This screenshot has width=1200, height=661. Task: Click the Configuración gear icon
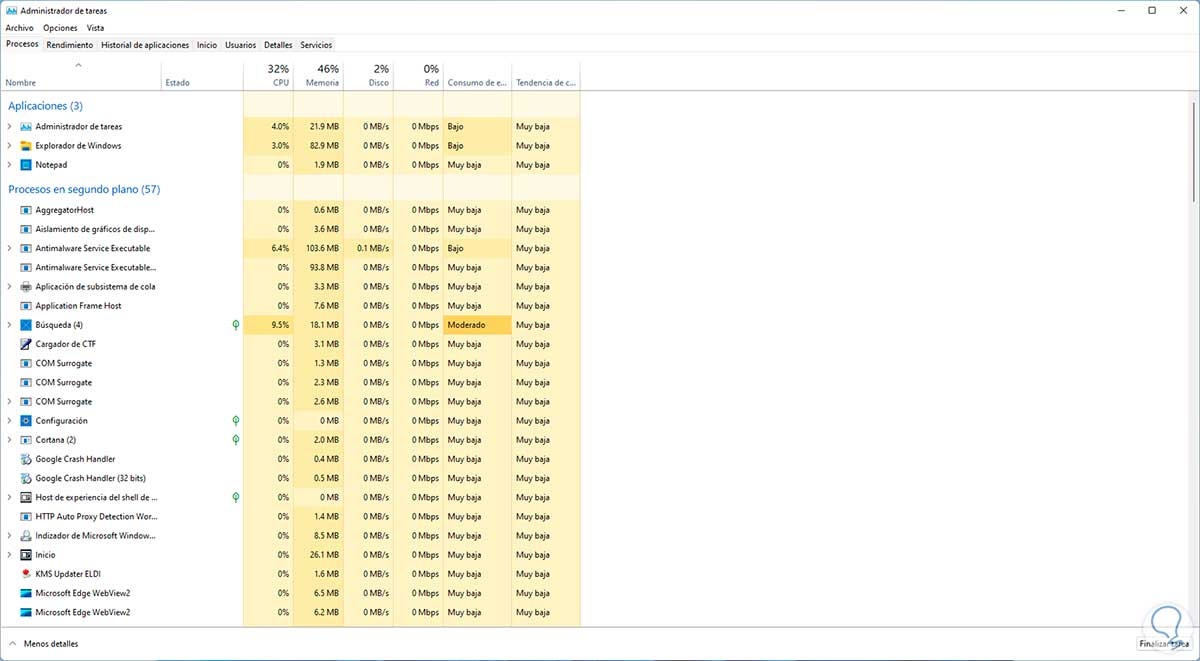click(x=26, y=421)
